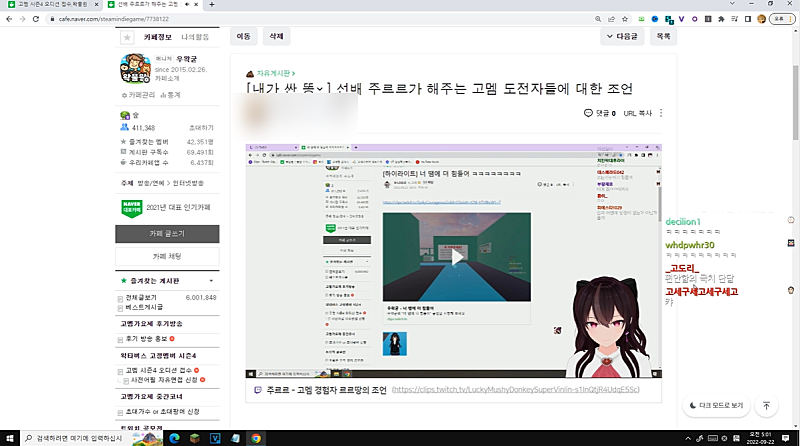Click the purple circle extension icon

(694, 19)
